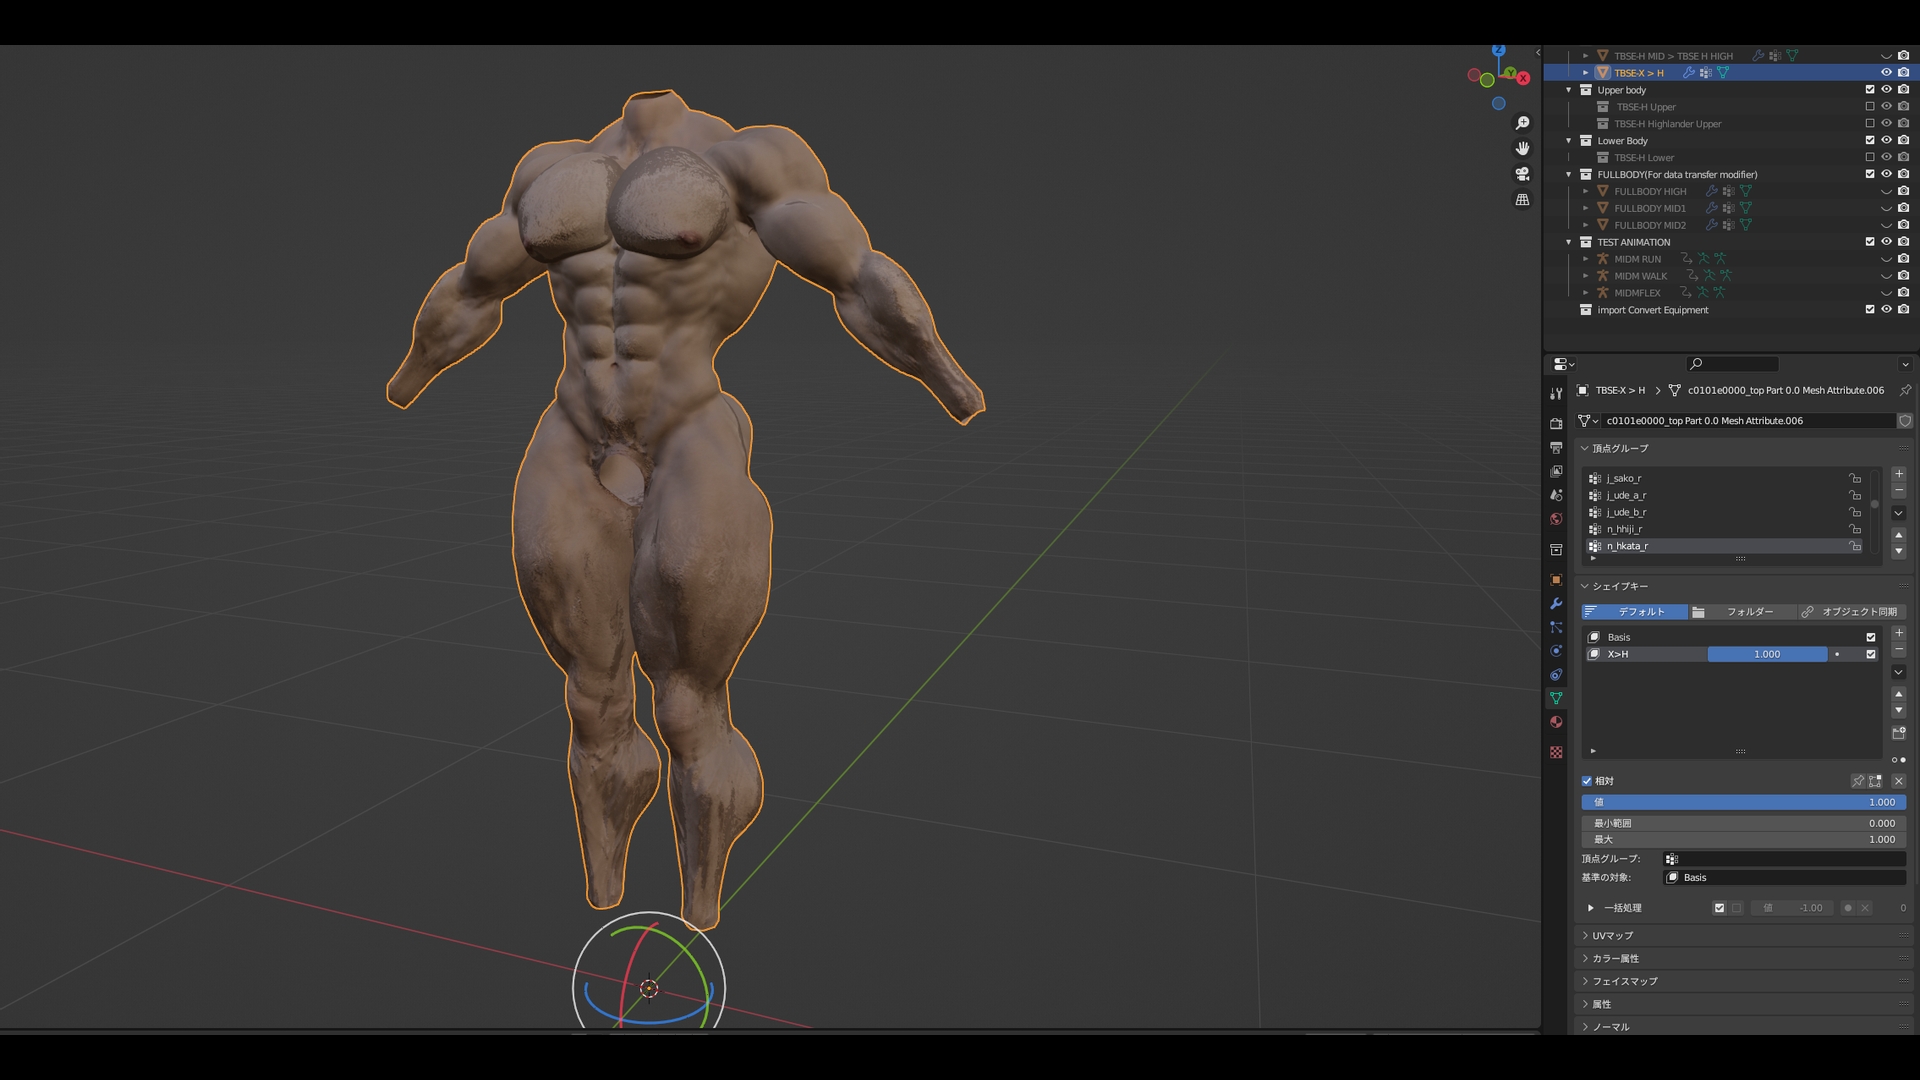Open the Texture properties tab
This screenshot has height=1080, width=1920.
(x=1556, y=752)
